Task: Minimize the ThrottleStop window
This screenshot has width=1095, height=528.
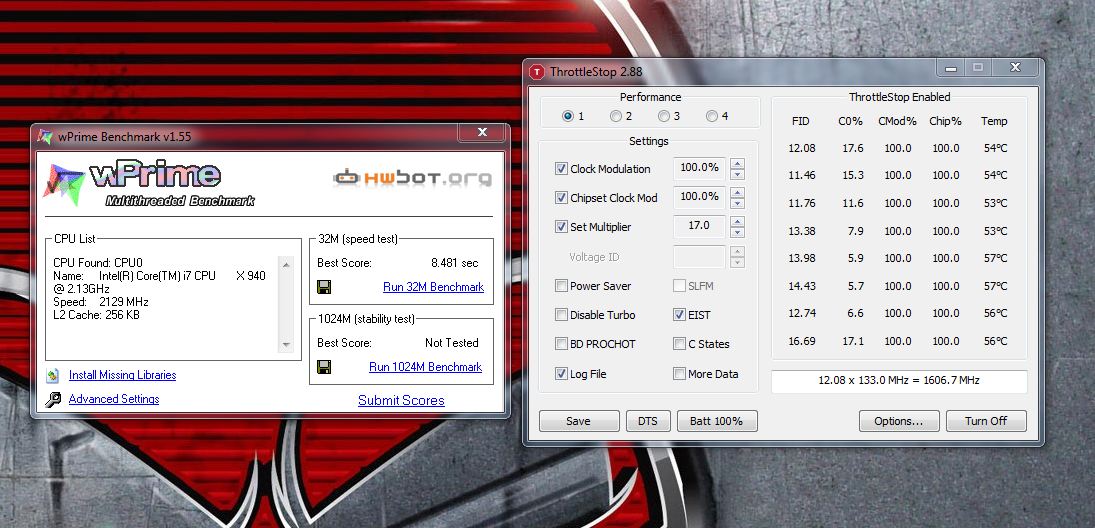Action: pos(950,68)
